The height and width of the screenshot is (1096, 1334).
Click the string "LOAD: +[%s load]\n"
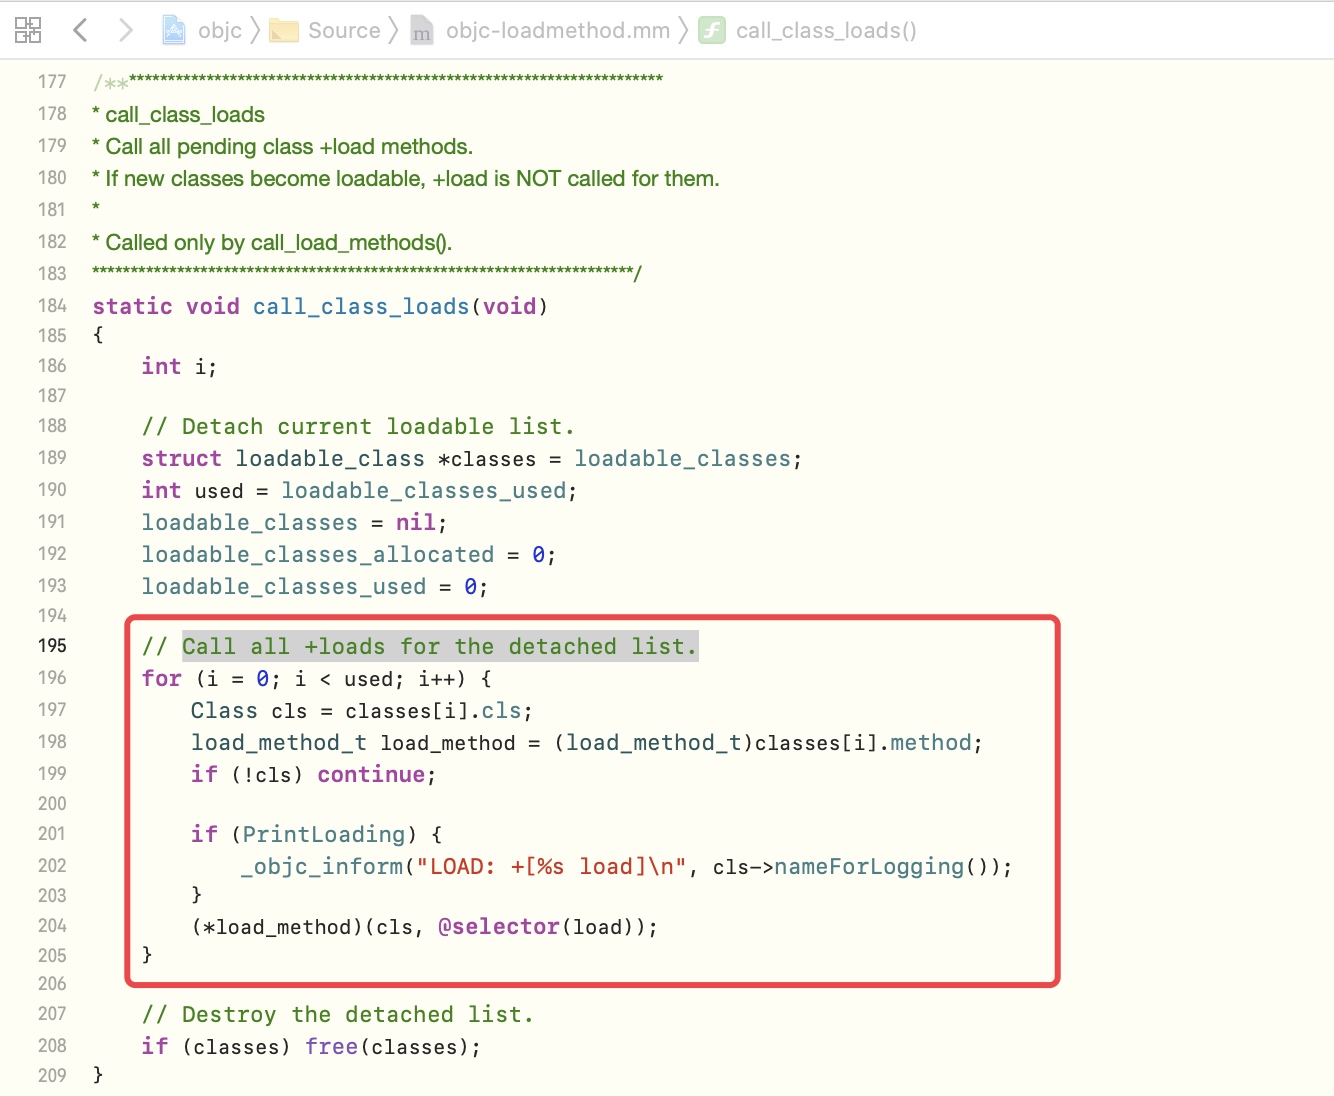[552, 866]
